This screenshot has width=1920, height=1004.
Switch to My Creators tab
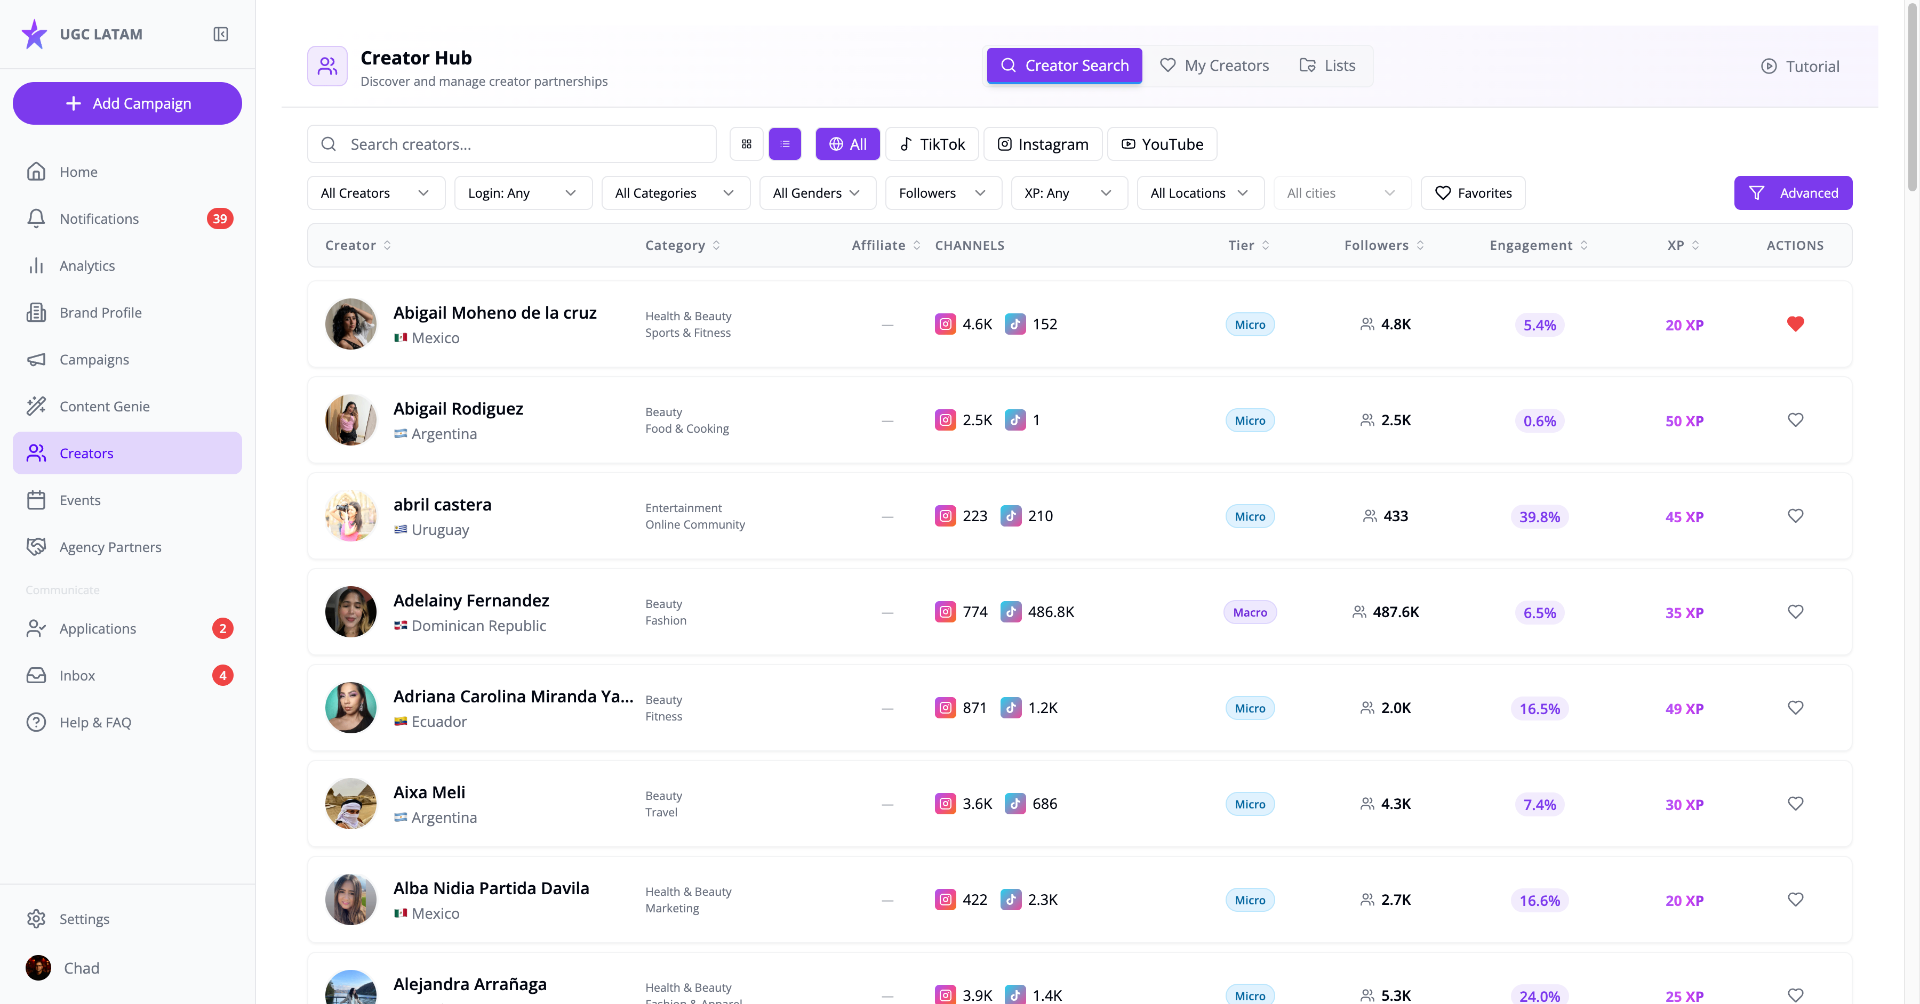[x=1214, y=66]
